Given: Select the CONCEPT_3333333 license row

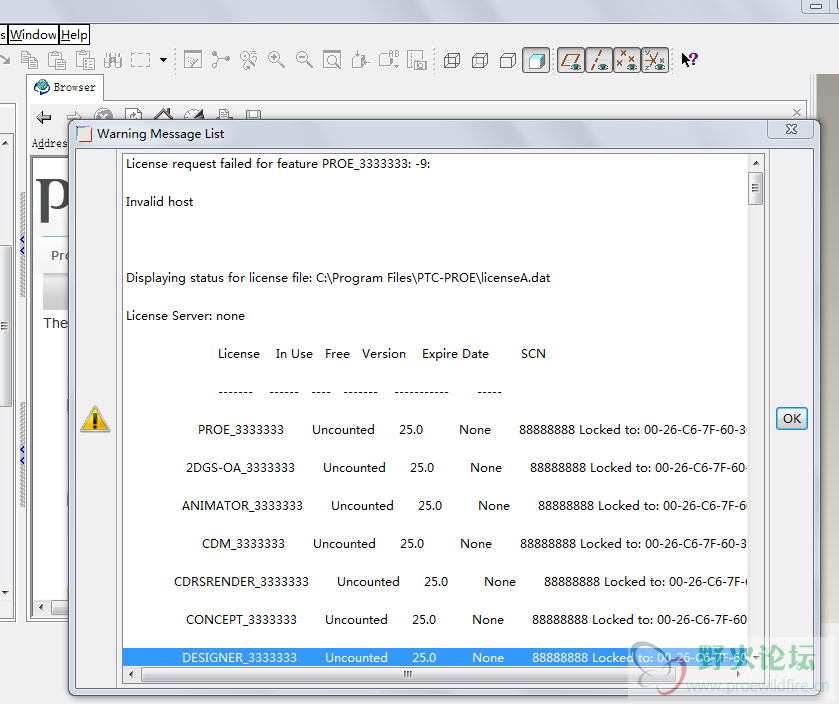Looking at the screenshot, I should 435,619.
